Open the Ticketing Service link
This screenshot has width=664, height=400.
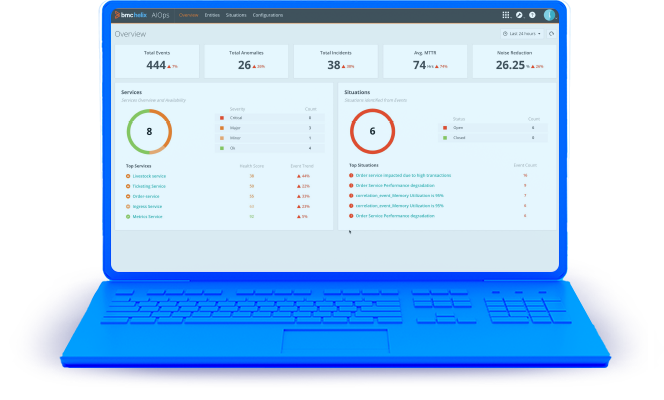[x=151, y=185]
